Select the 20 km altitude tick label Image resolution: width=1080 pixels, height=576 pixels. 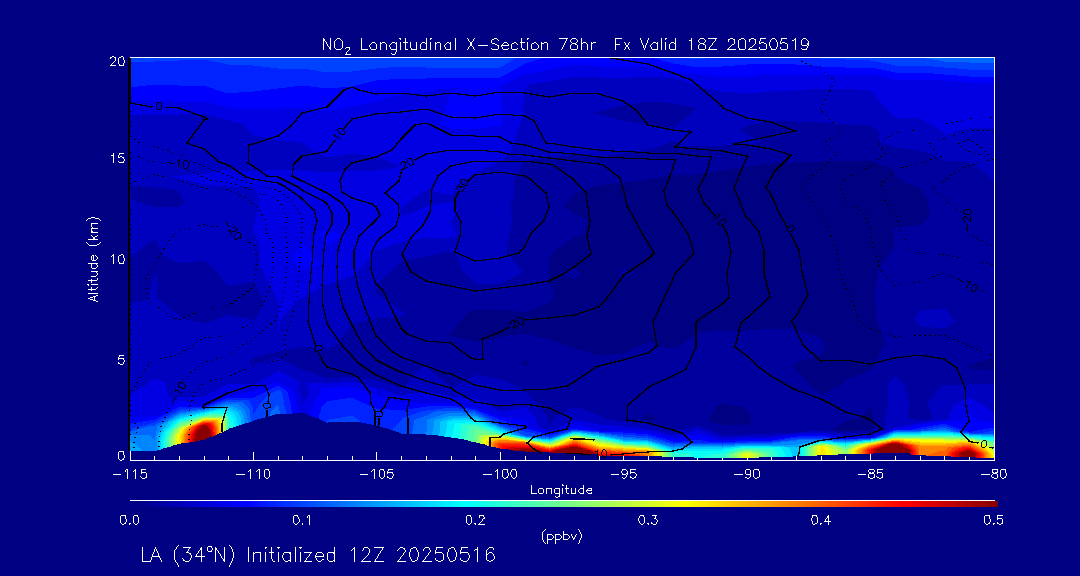coord(116,61)
